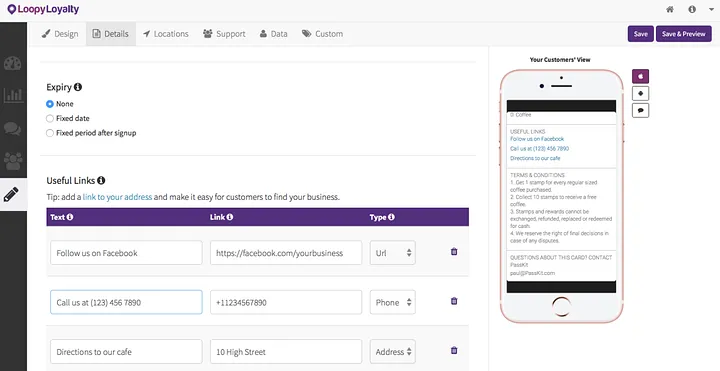Click the Text column info icon
Screen dimensions: 720x371
tap(70, 217)
